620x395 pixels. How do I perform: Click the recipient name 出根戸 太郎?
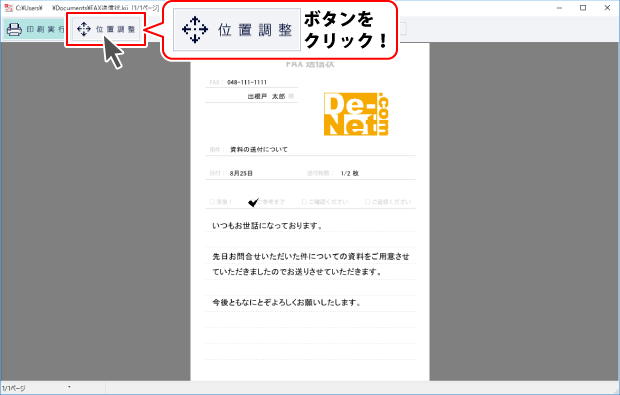pos(266,96)
